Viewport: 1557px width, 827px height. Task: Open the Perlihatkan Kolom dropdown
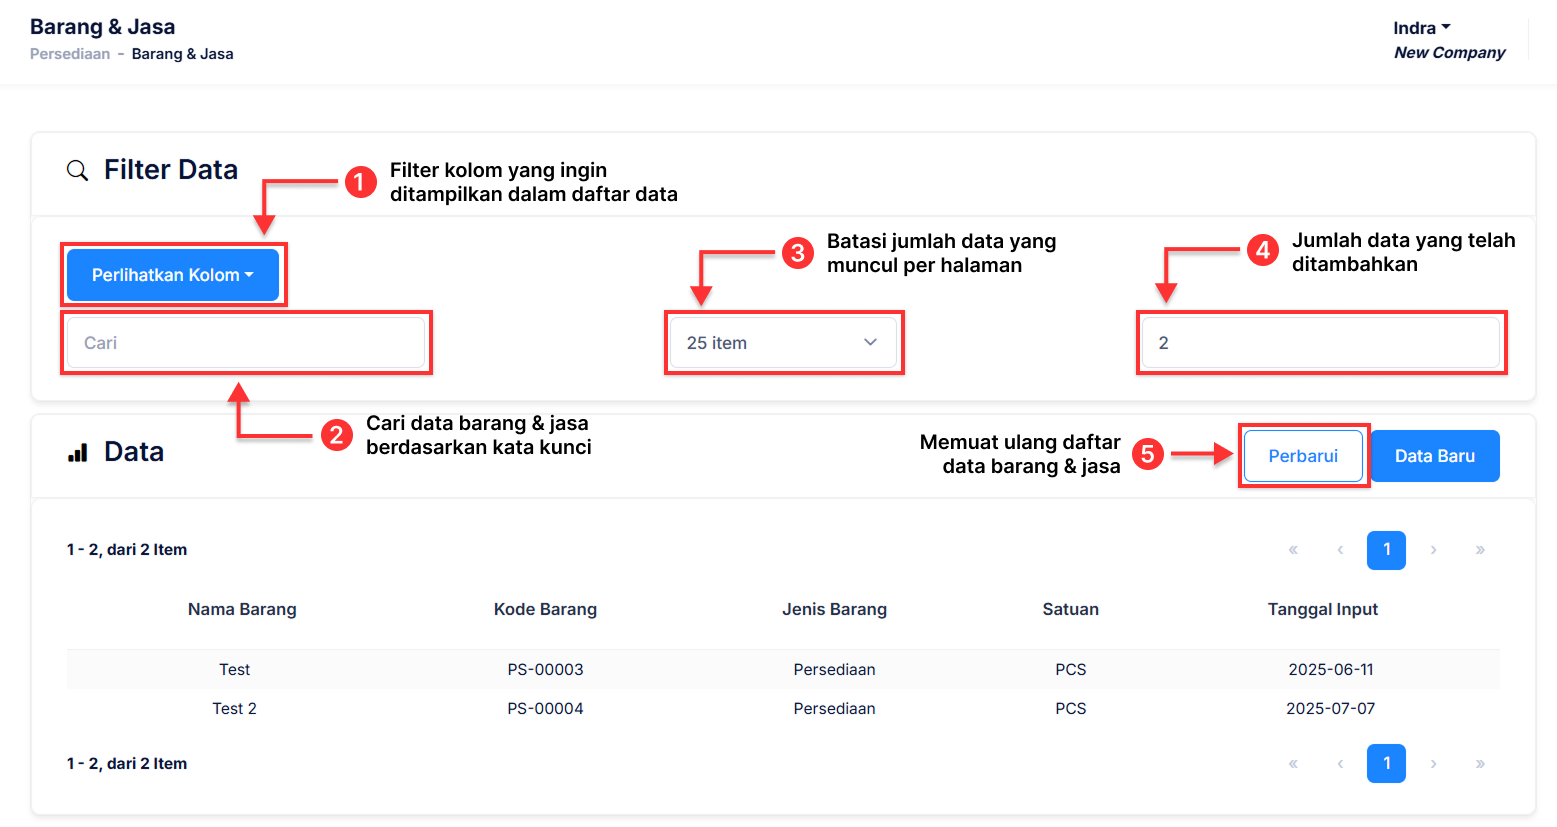tap(172, 275)
